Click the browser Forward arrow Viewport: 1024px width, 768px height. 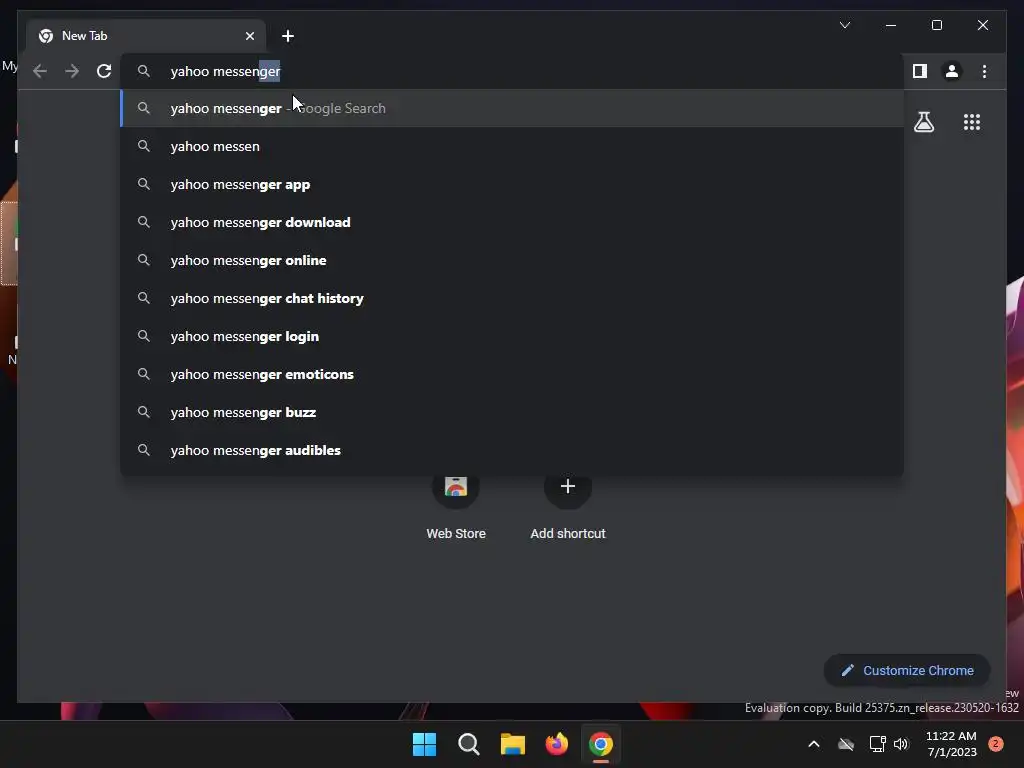[x=72, y=71]
